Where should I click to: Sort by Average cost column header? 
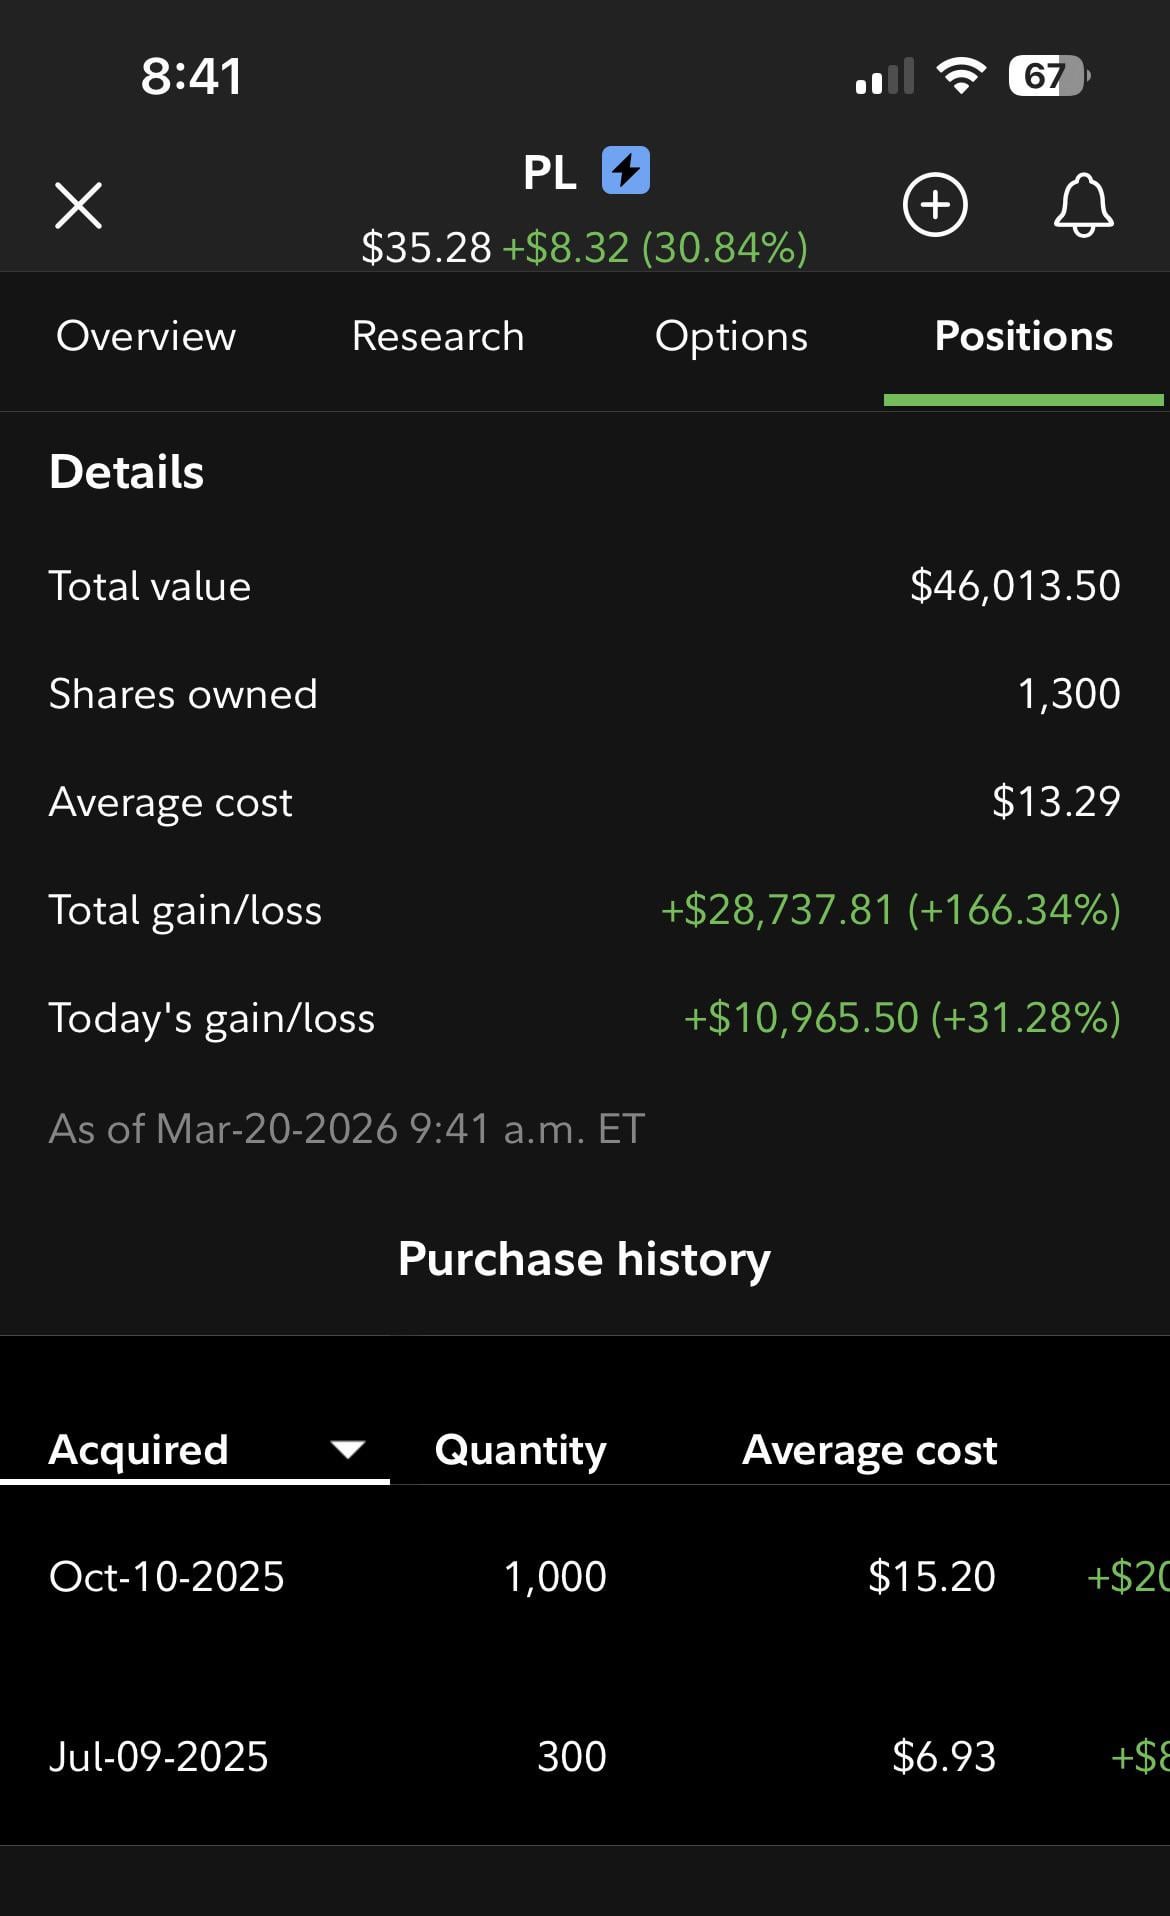click(869, 1449)
